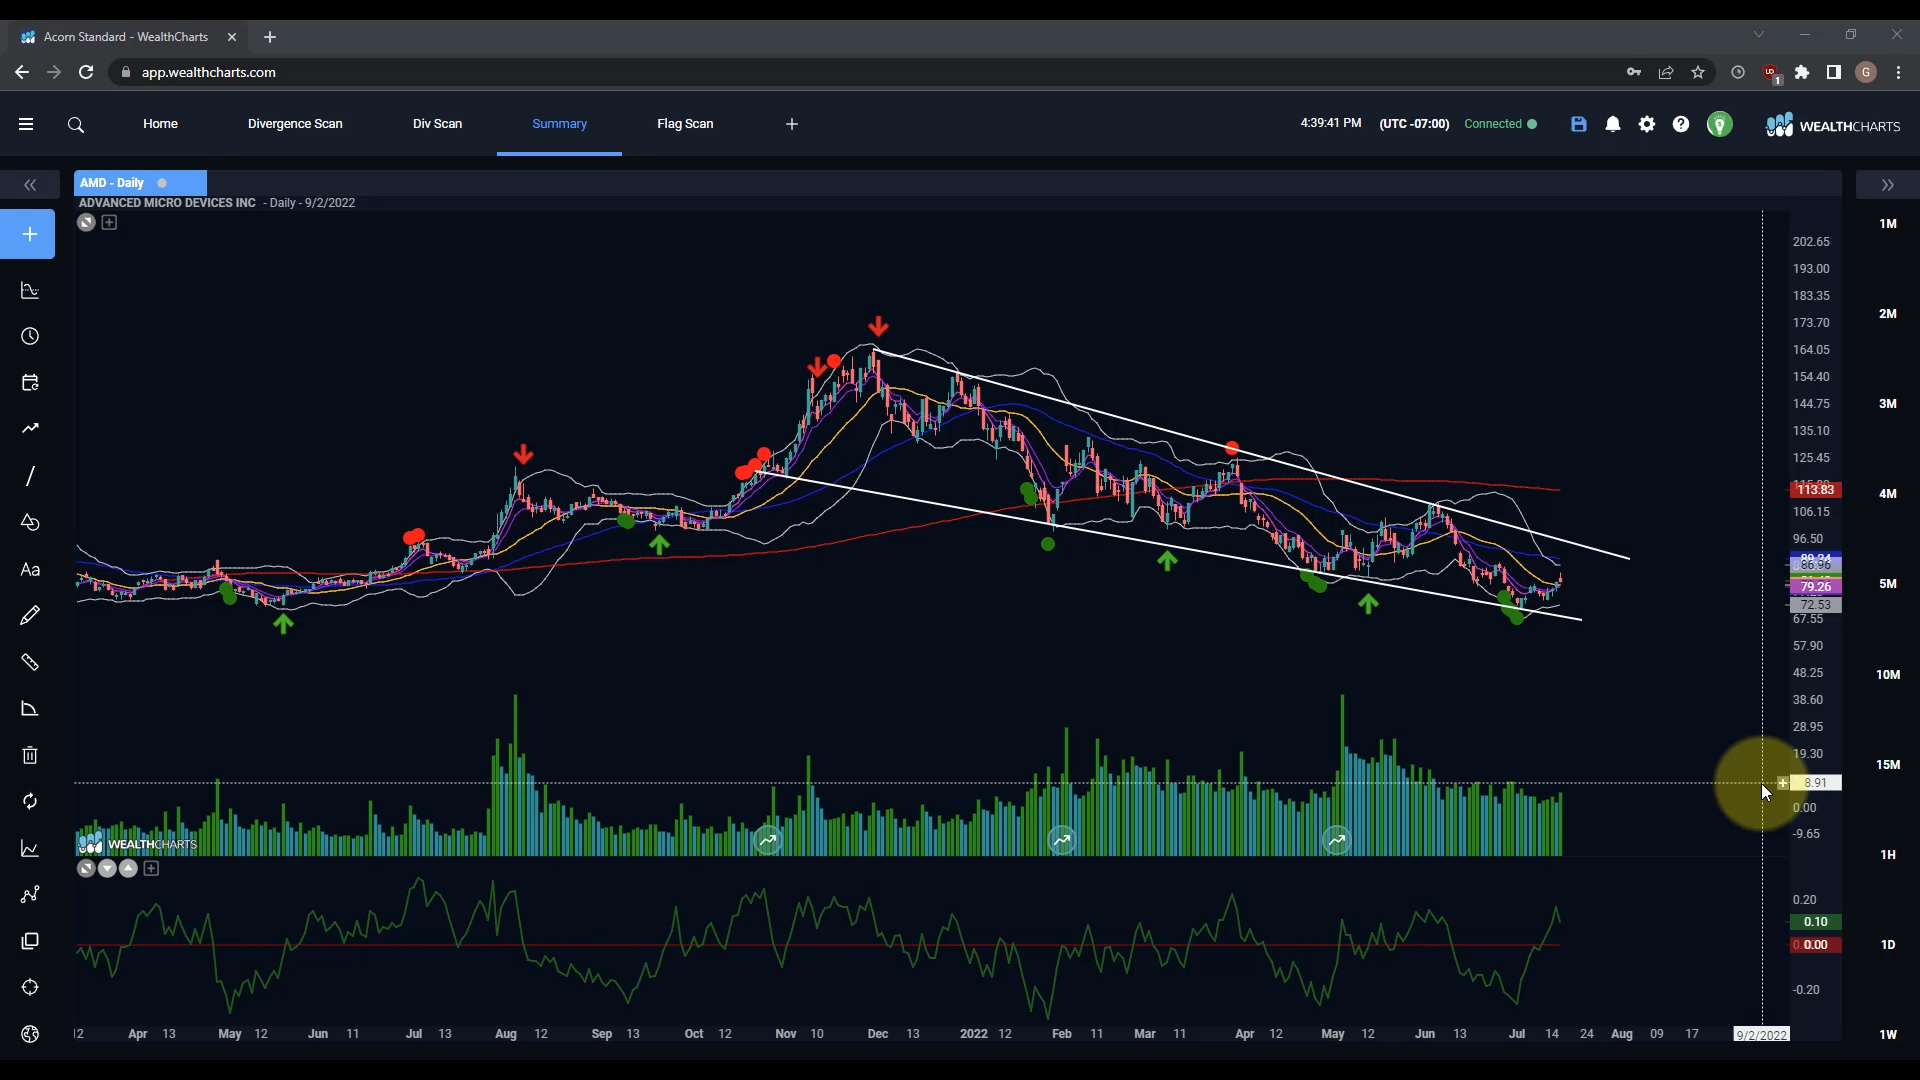Set timeframe to 15M

[x=1887, y=765]
